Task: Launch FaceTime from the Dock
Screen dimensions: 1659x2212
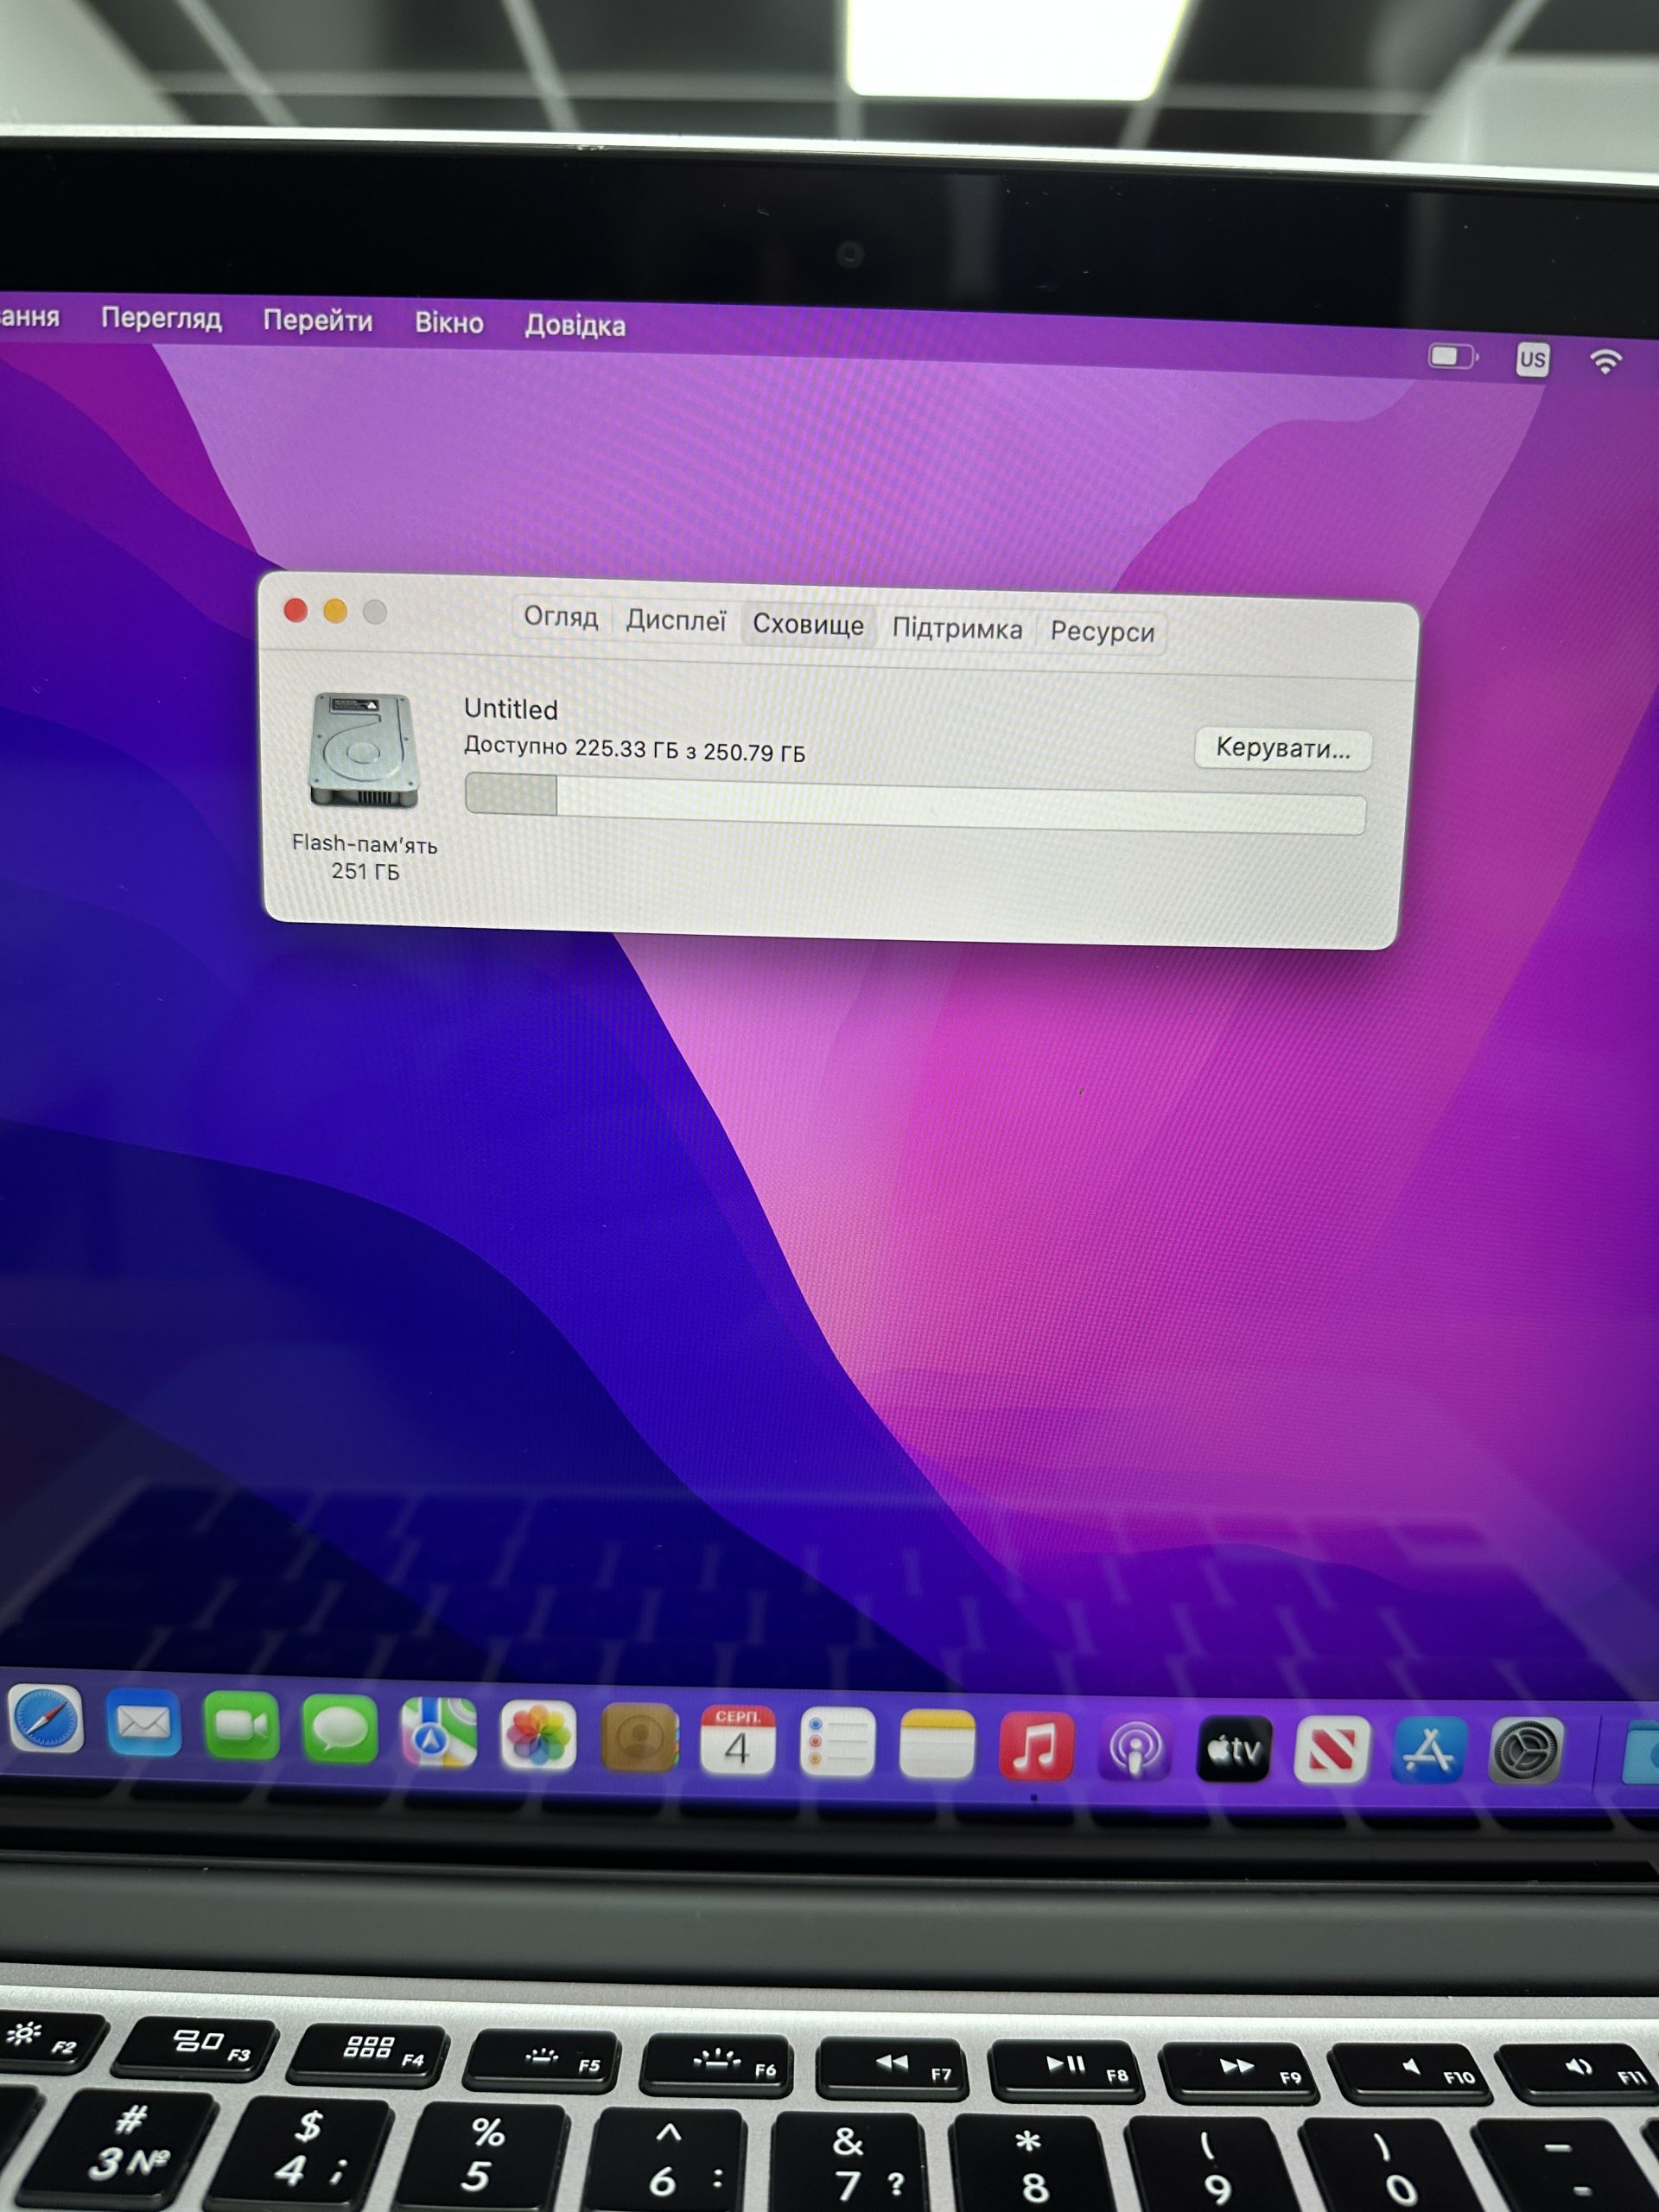Action: coord(241,1726)
